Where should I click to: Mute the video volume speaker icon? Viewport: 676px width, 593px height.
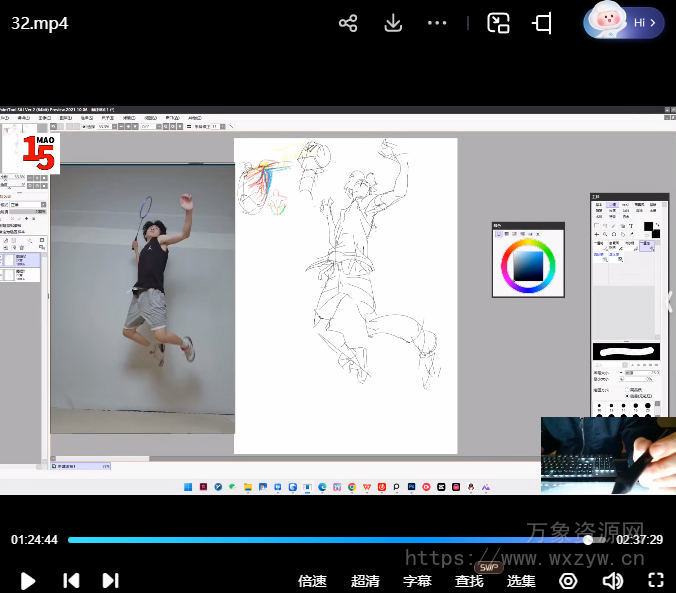coord(612,581)
